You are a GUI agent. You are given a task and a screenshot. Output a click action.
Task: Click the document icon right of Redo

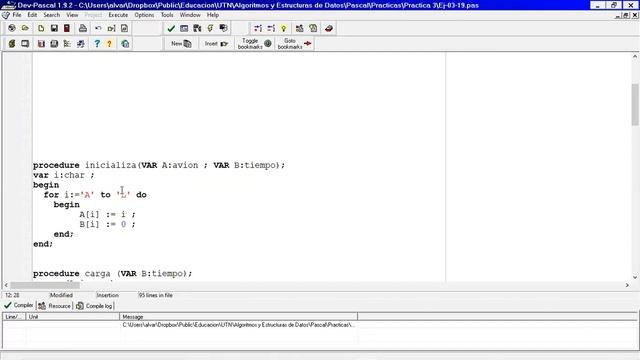pos(124,29)
